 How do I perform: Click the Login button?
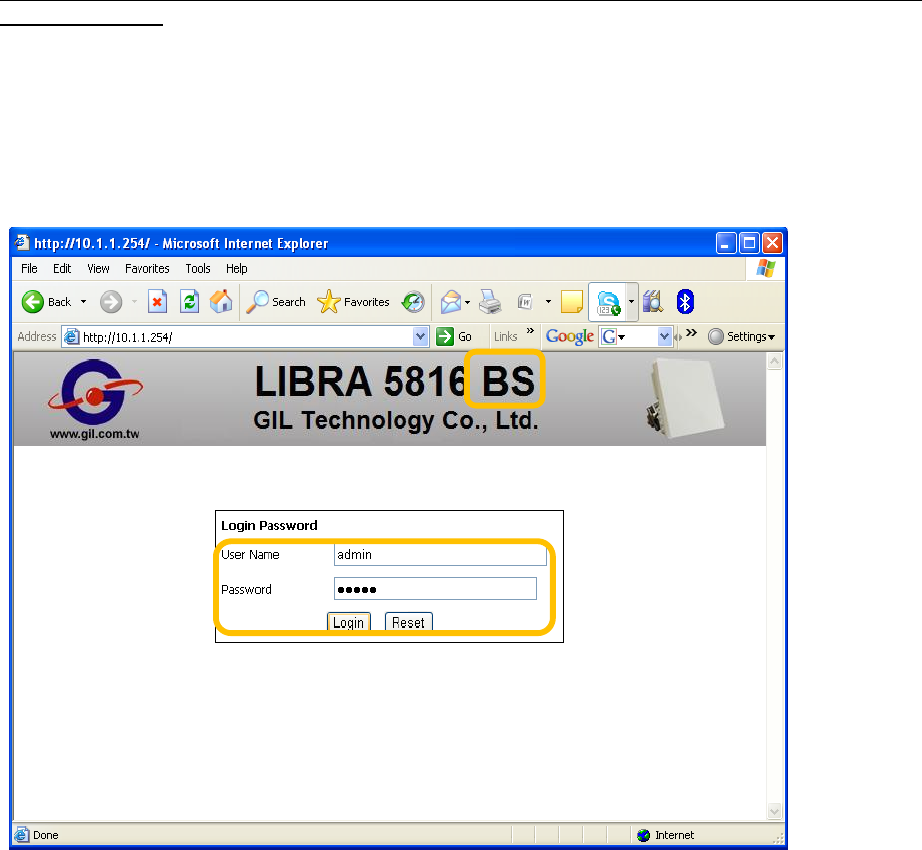point(349,622)
